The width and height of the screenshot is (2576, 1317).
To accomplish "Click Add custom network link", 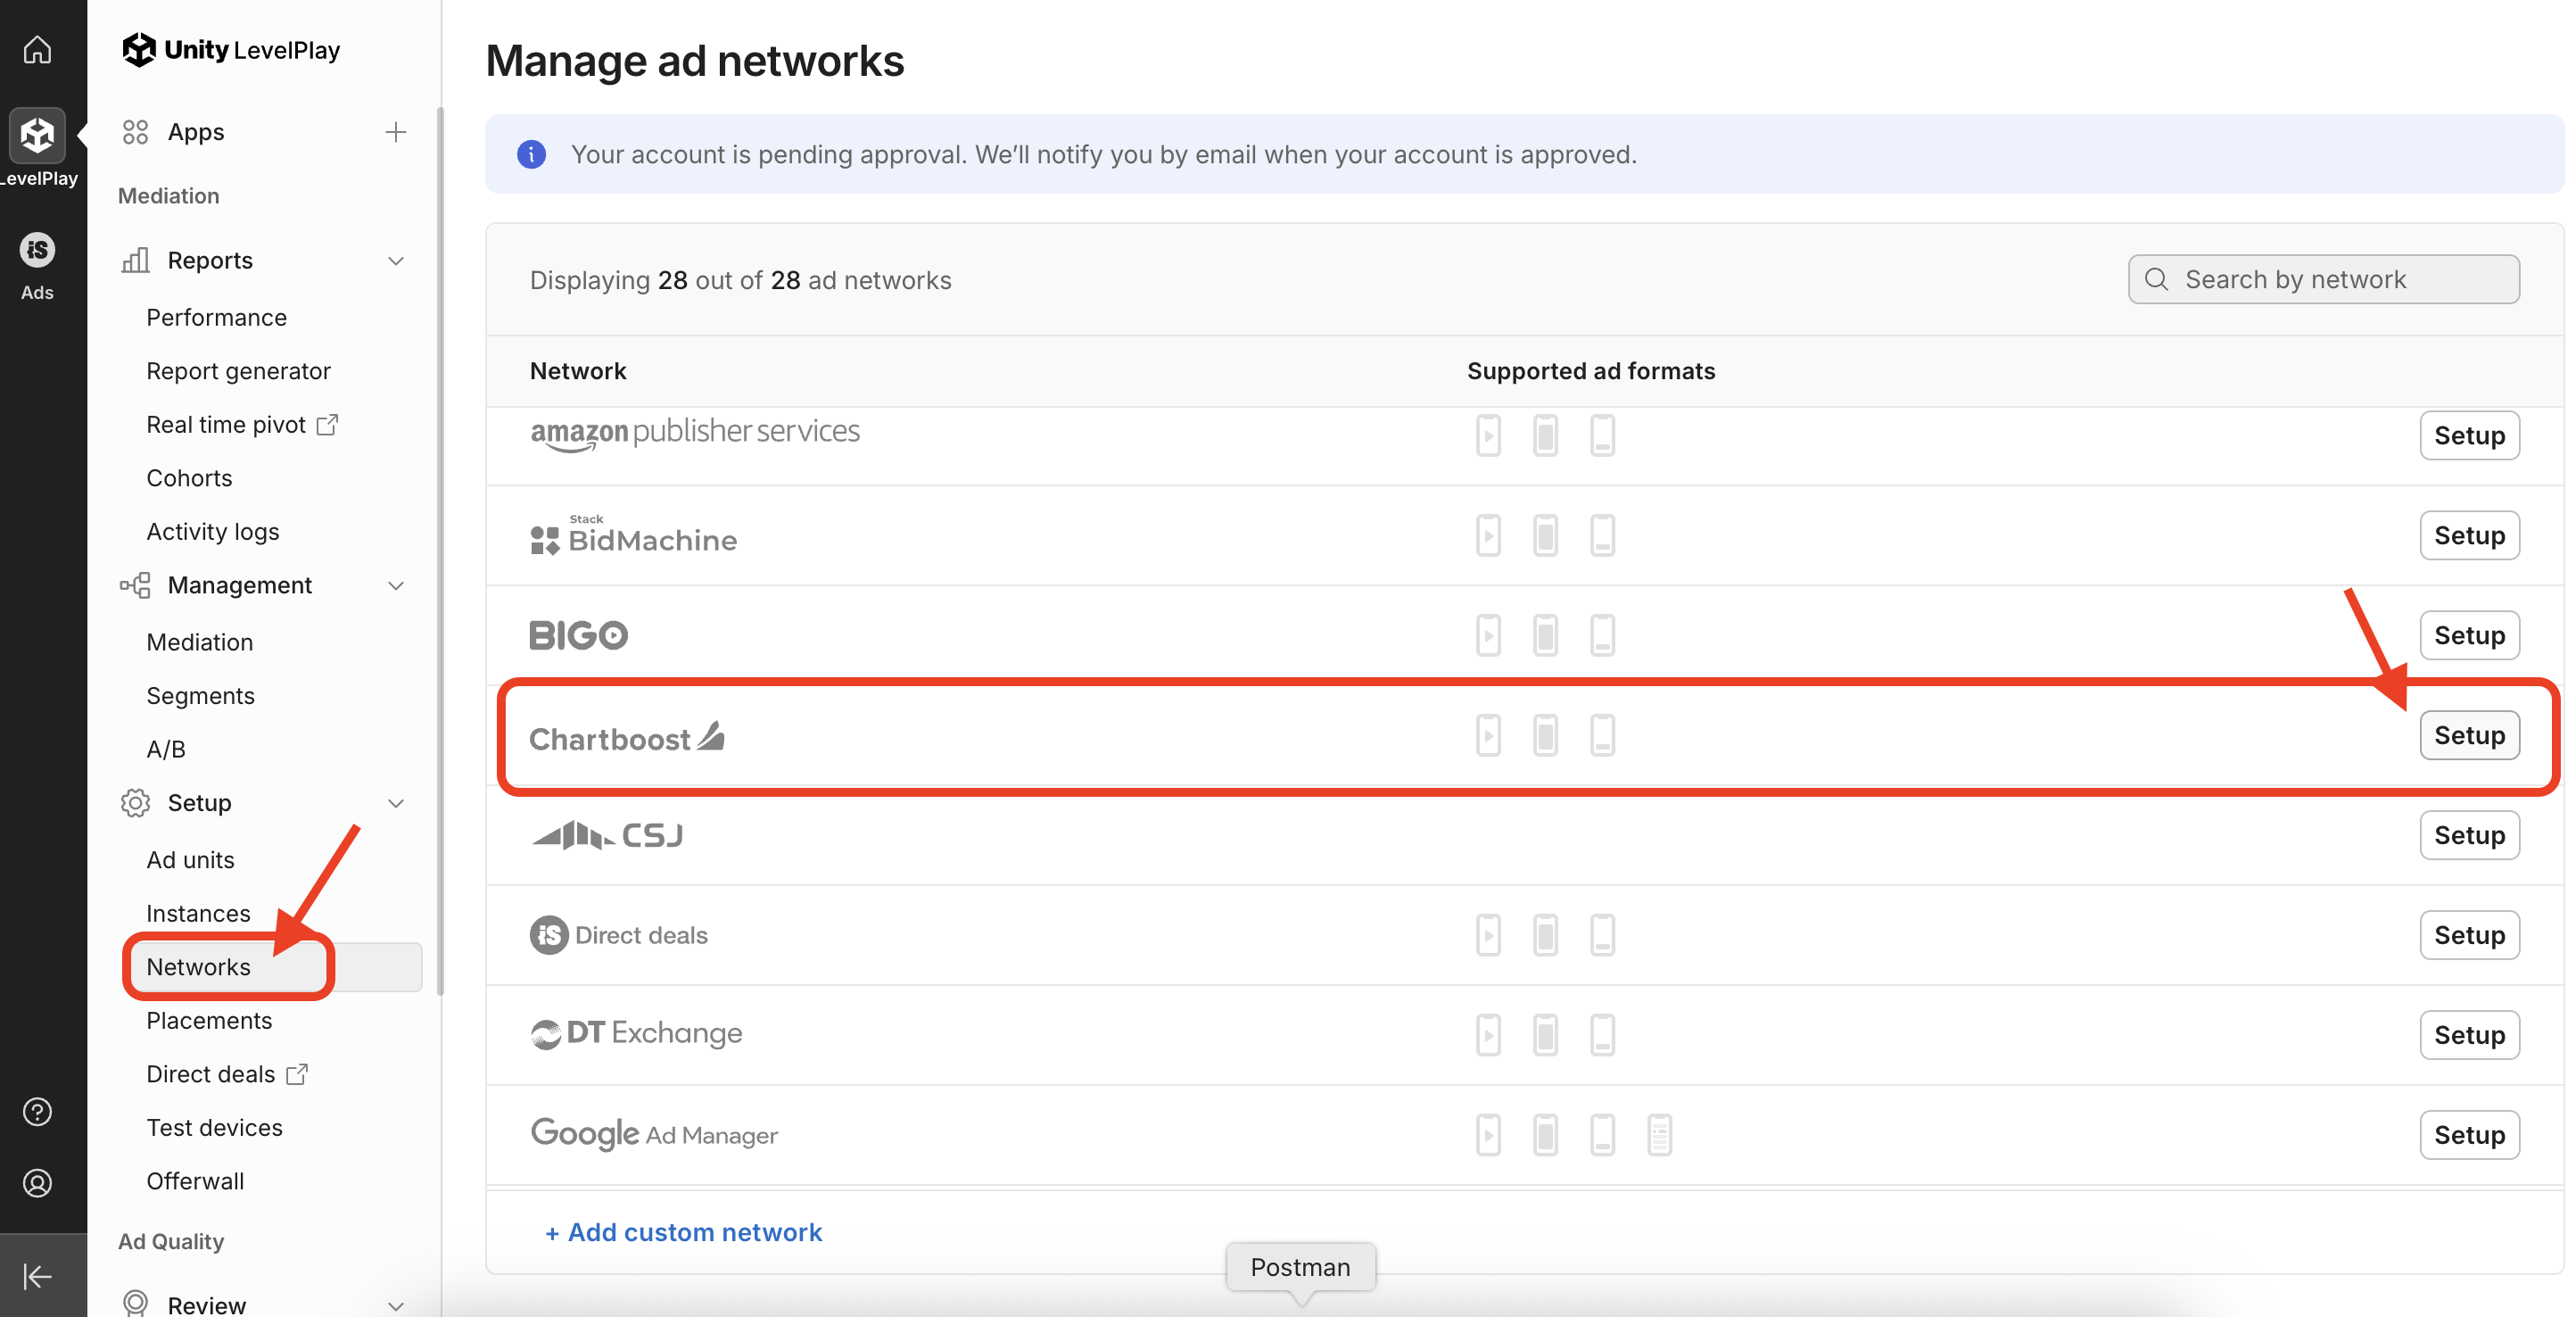I will [x=683, y=1232].
